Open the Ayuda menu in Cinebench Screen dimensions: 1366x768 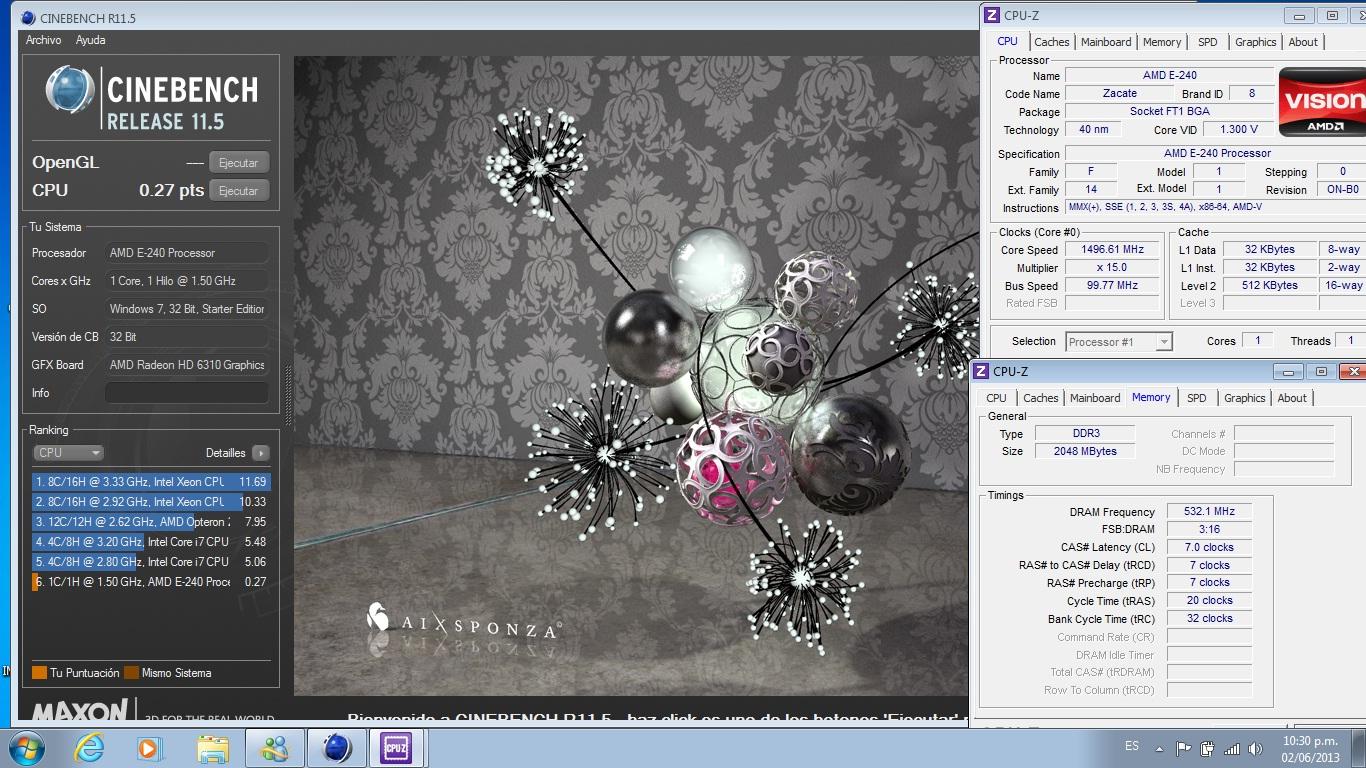[x=91, y=40]
